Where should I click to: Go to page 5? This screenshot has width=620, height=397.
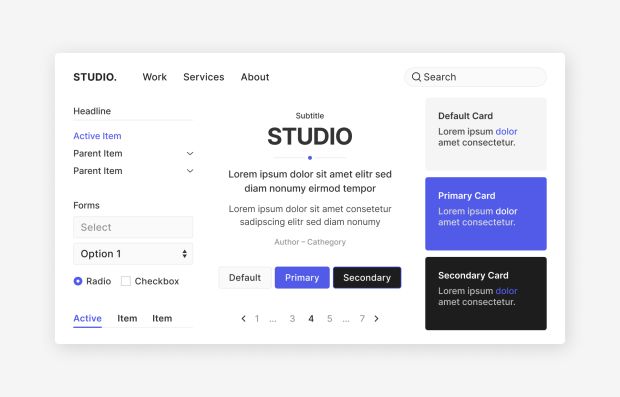click(329, 319)
